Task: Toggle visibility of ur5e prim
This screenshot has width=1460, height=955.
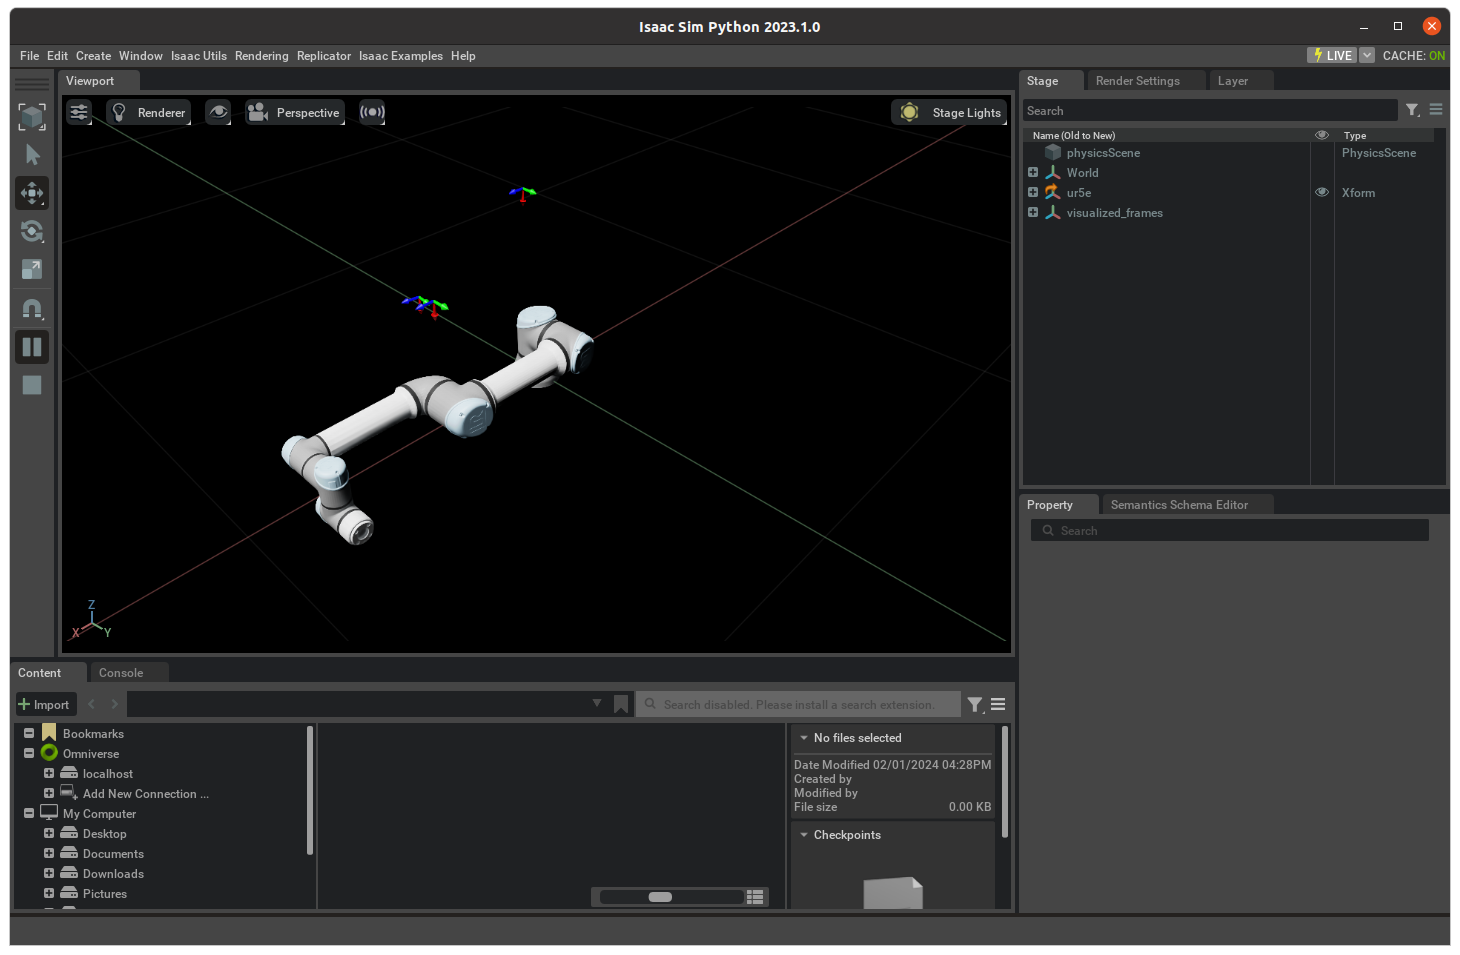Action: point(1322,192)
